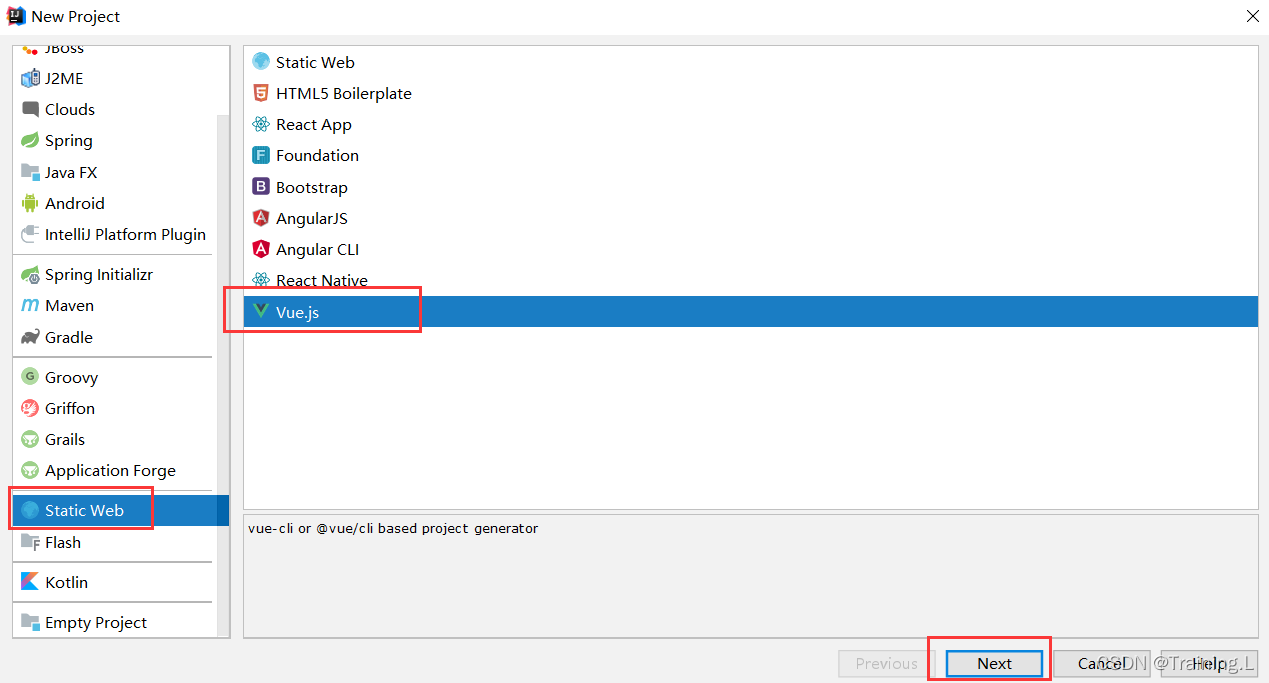The width and height of the screenshot is (1269, 683).
Task: Click the Maven m icon
Action: point(30,305)
